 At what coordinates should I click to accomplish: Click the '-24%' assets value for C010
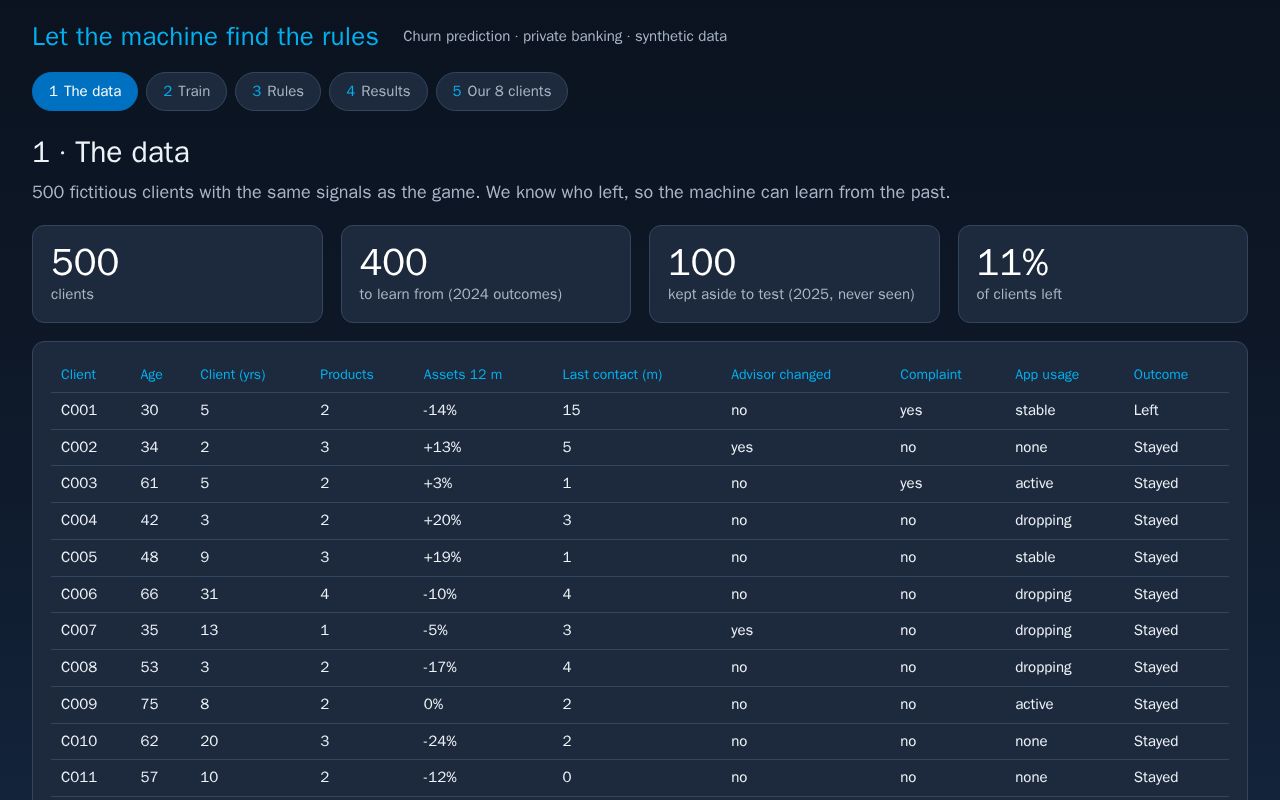pos(440,741)
